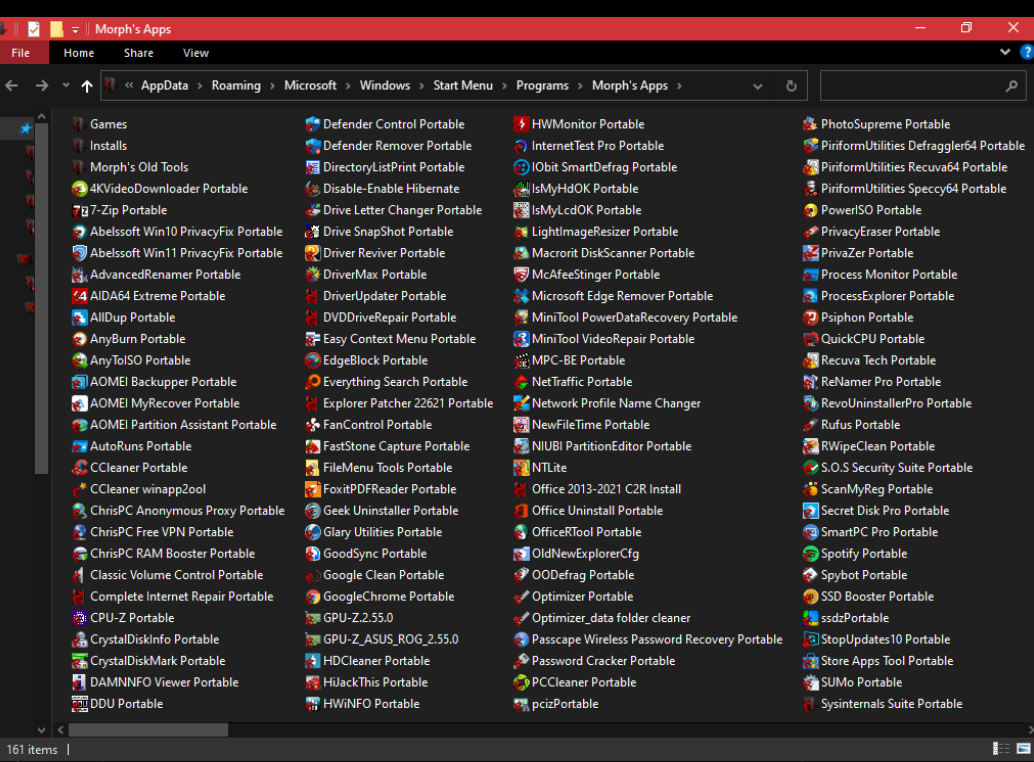Open Quick Access Toolbar customize dropdown
1034x762 pixels.
coord(75,30)
